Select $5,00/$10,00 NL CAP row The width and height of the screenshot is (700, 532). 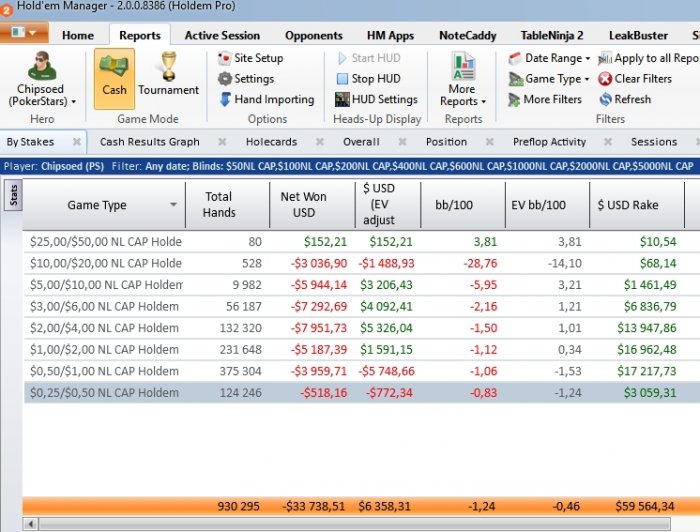click(362, 285)
